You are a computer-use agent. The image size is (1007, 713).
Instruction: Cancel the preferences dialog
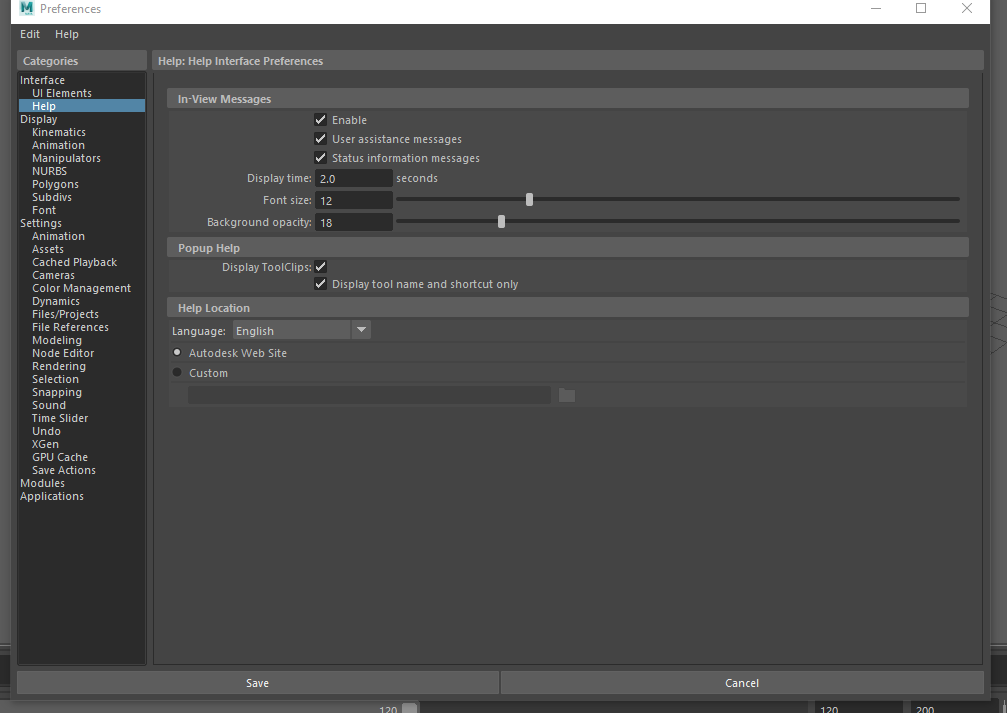pos(742,683)
